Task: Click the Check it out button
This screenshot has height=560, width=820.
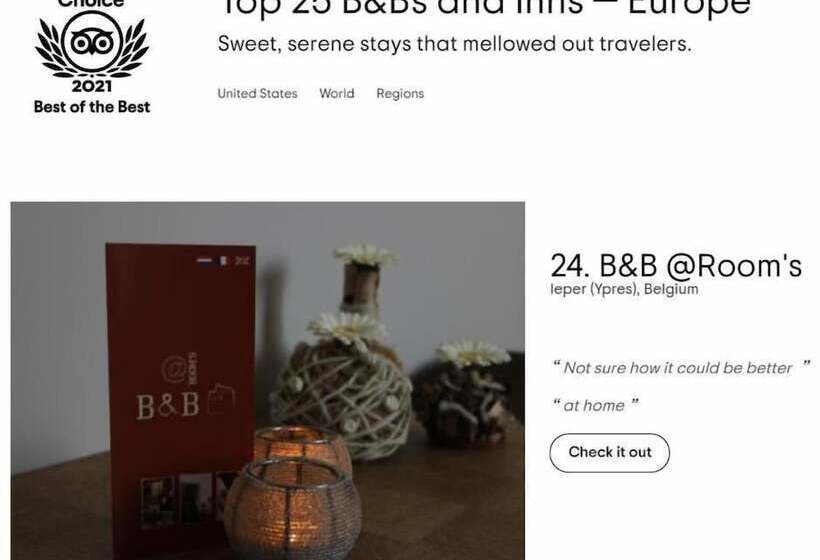Action: pos(610,452)
